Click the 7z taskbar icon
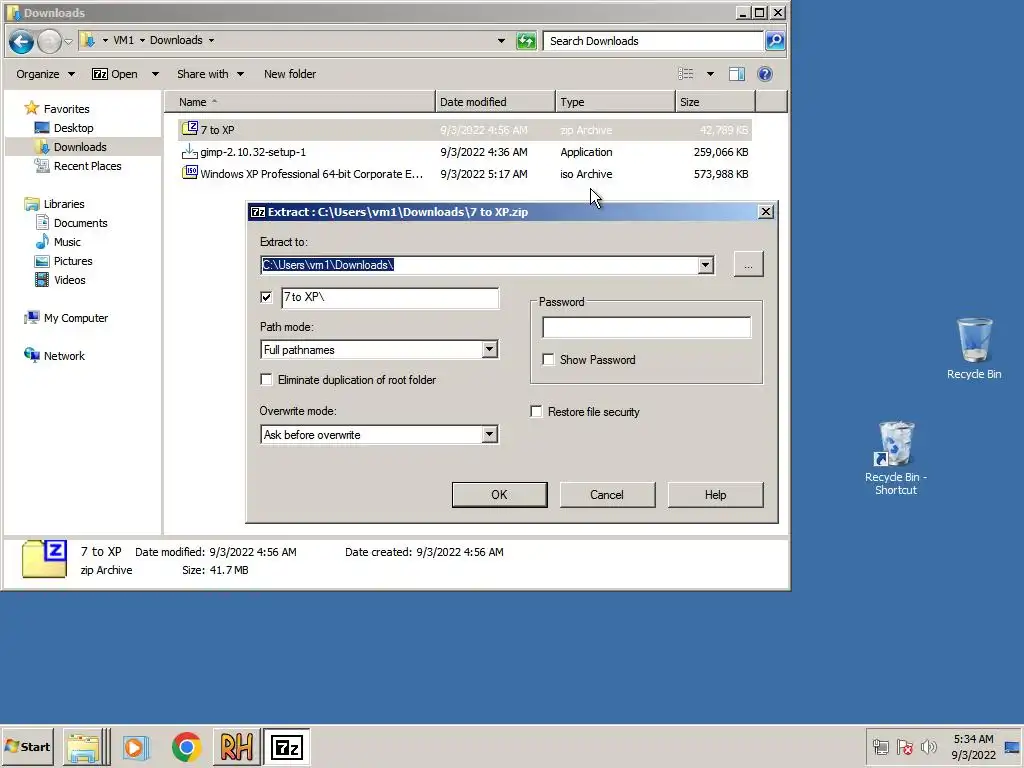The height and width of the screenshot is (768, 1024). [287, 747]
